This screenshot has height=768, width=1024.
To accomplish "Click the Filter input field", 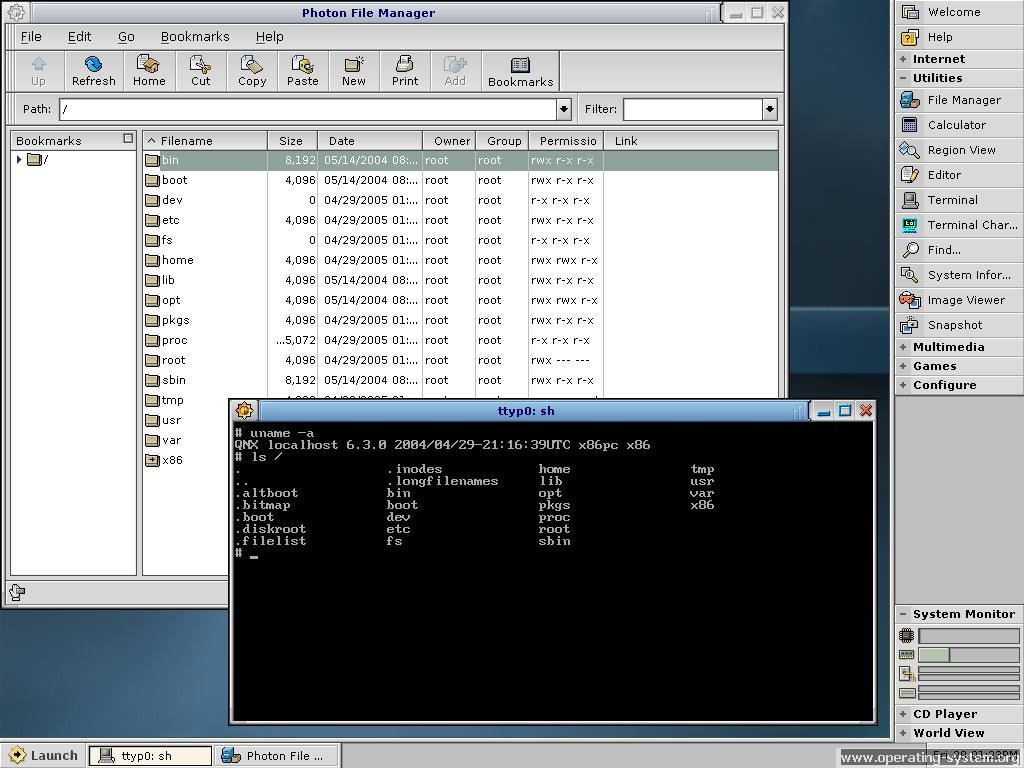I will [693, 109].
